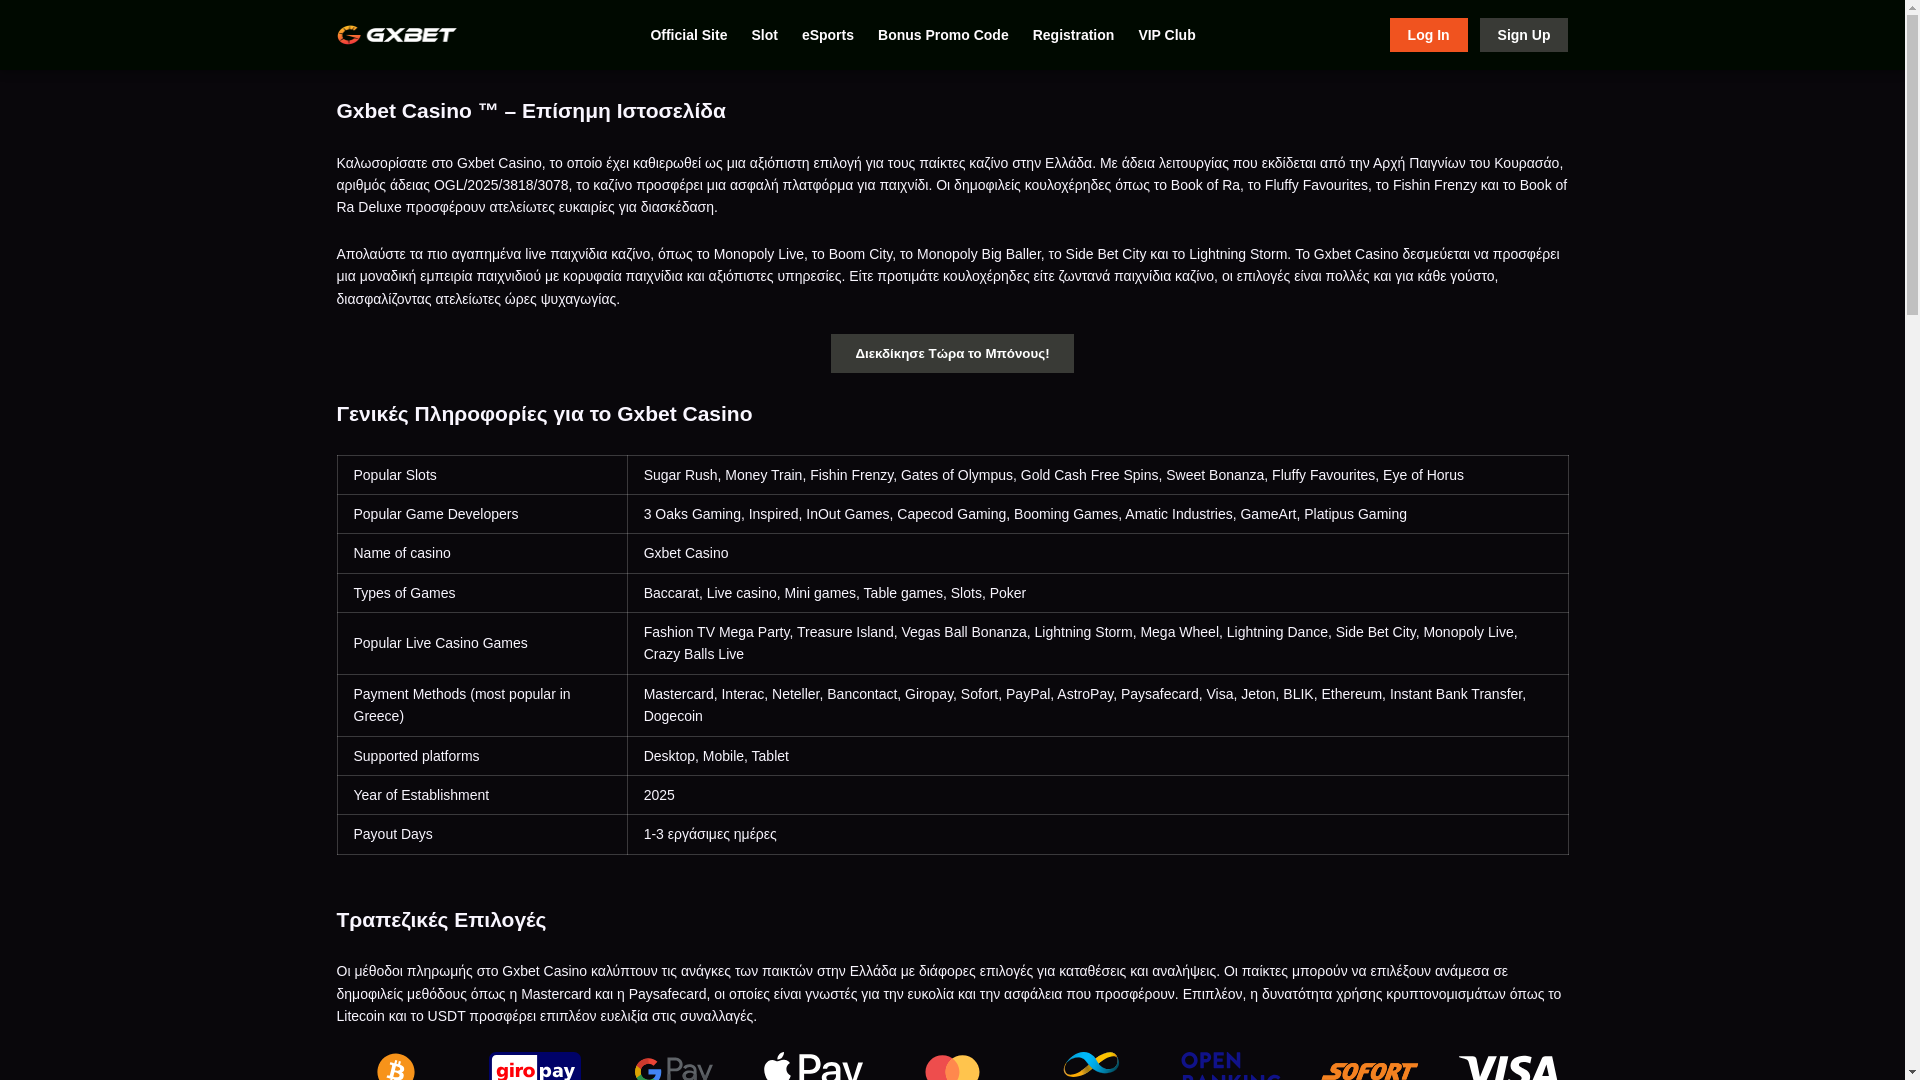
Task: Click the 'Popular Slots' table cell
Action: coord(482,475)
